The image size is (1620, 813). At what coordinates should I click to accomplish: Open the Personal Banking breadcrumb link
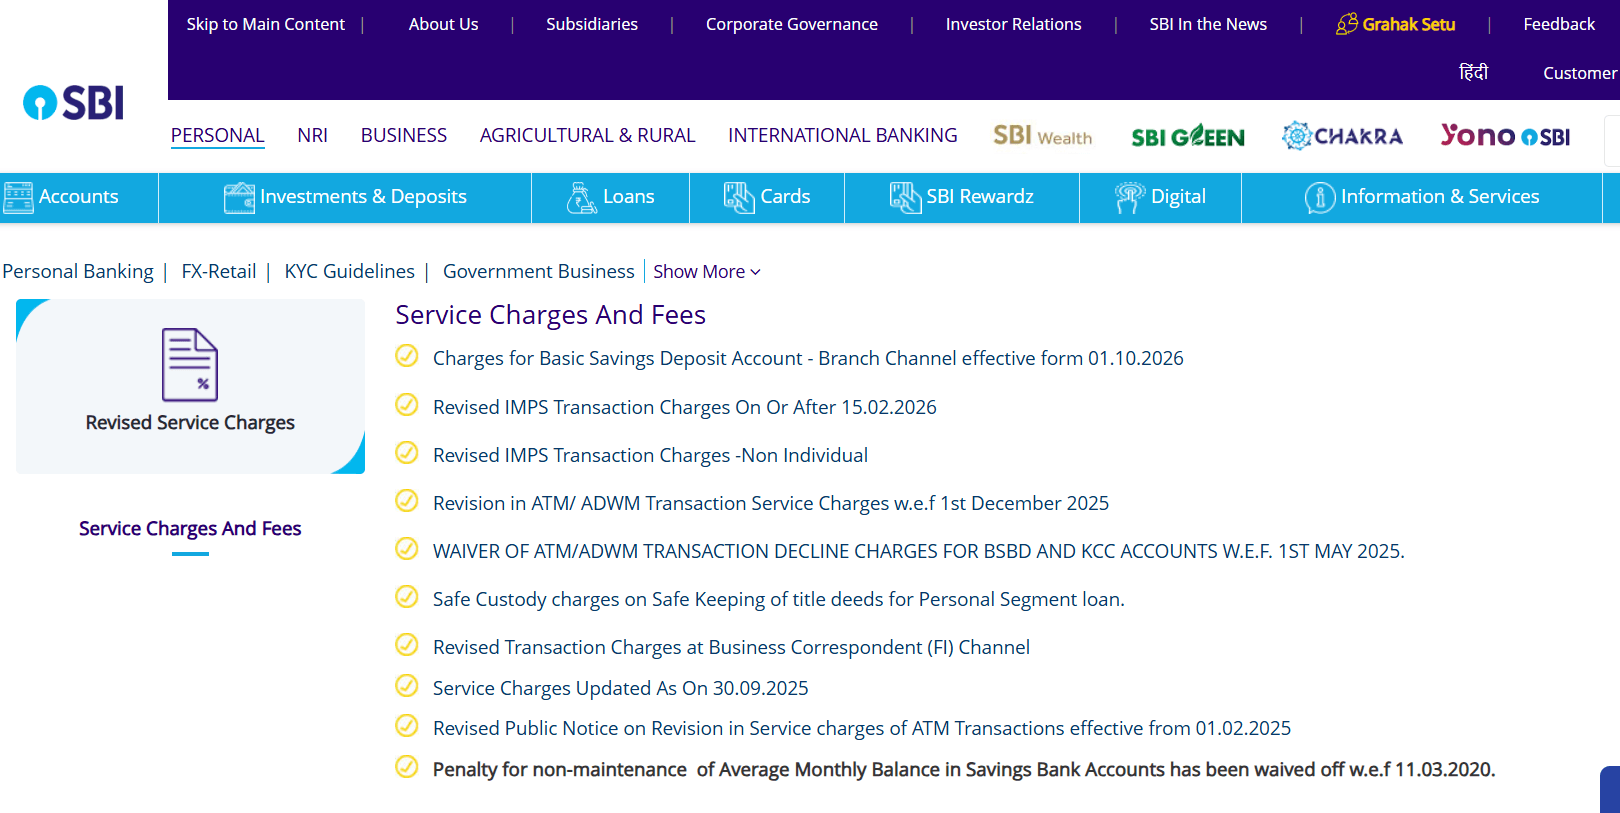click(x=78, y=272)
